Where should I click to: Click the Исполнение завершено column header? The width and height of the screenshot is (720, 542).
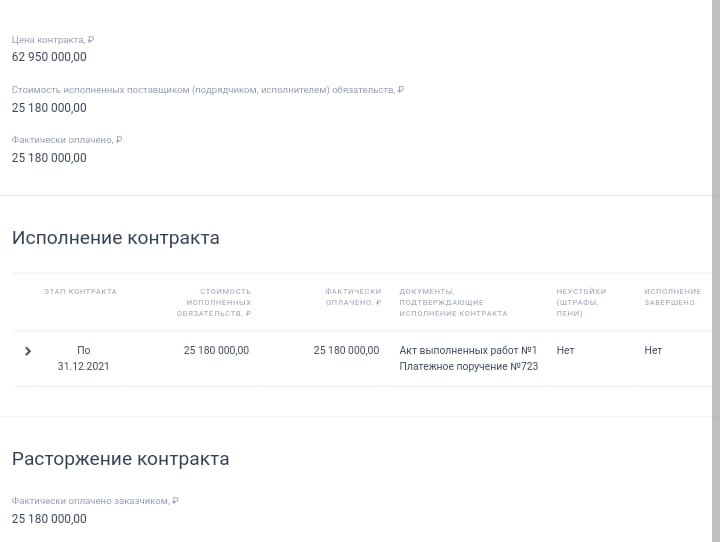pyautogui.click(x=672, y=297)
